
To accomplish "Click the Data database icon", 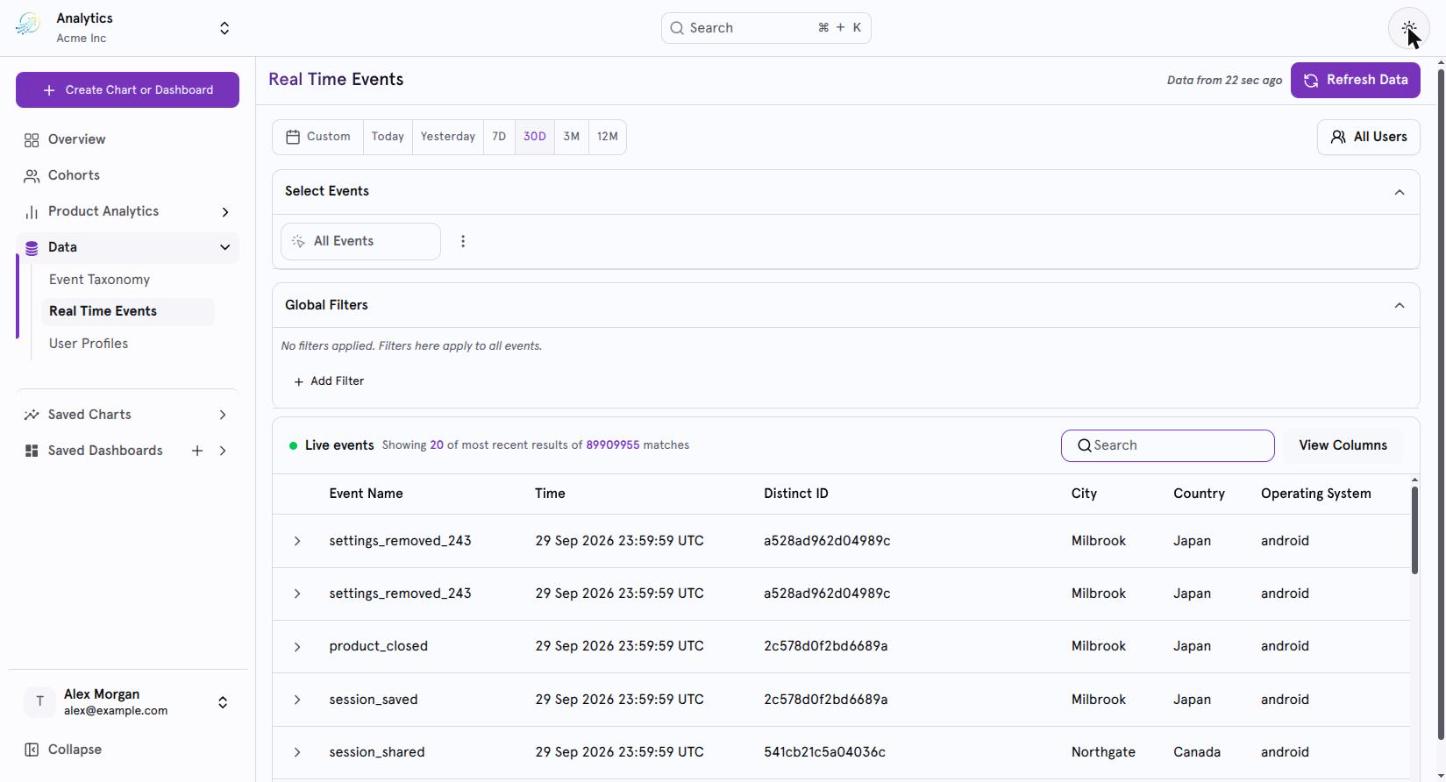I will (31, 248).
